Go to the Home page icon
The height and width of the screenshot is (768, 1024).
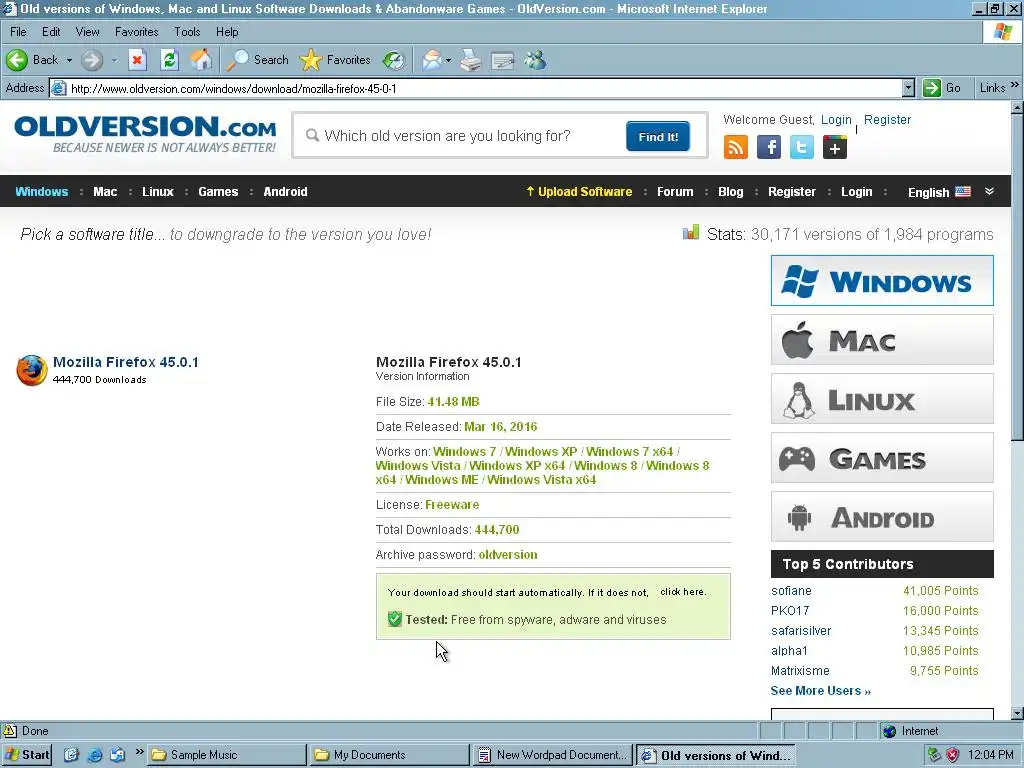tap(202, 60)
